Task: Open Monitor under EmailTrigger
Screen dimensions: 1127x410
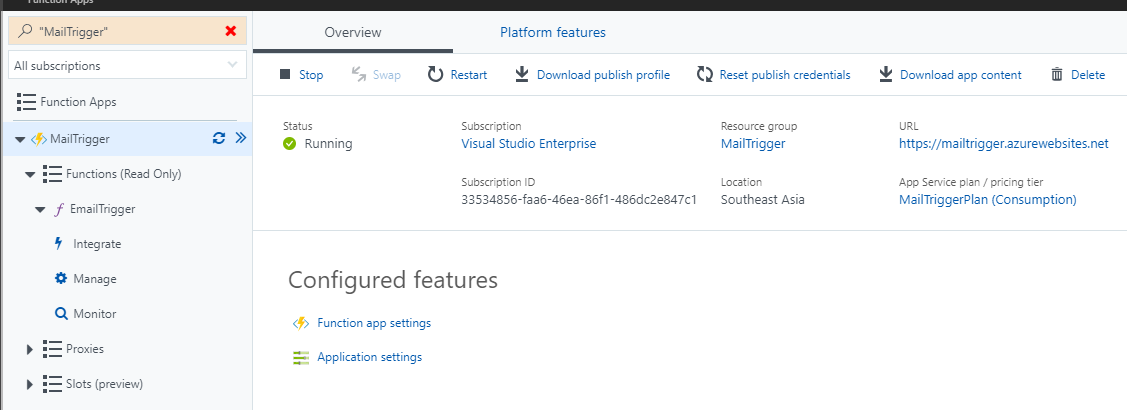Action: pyautogui.click(x=95, y=314)
